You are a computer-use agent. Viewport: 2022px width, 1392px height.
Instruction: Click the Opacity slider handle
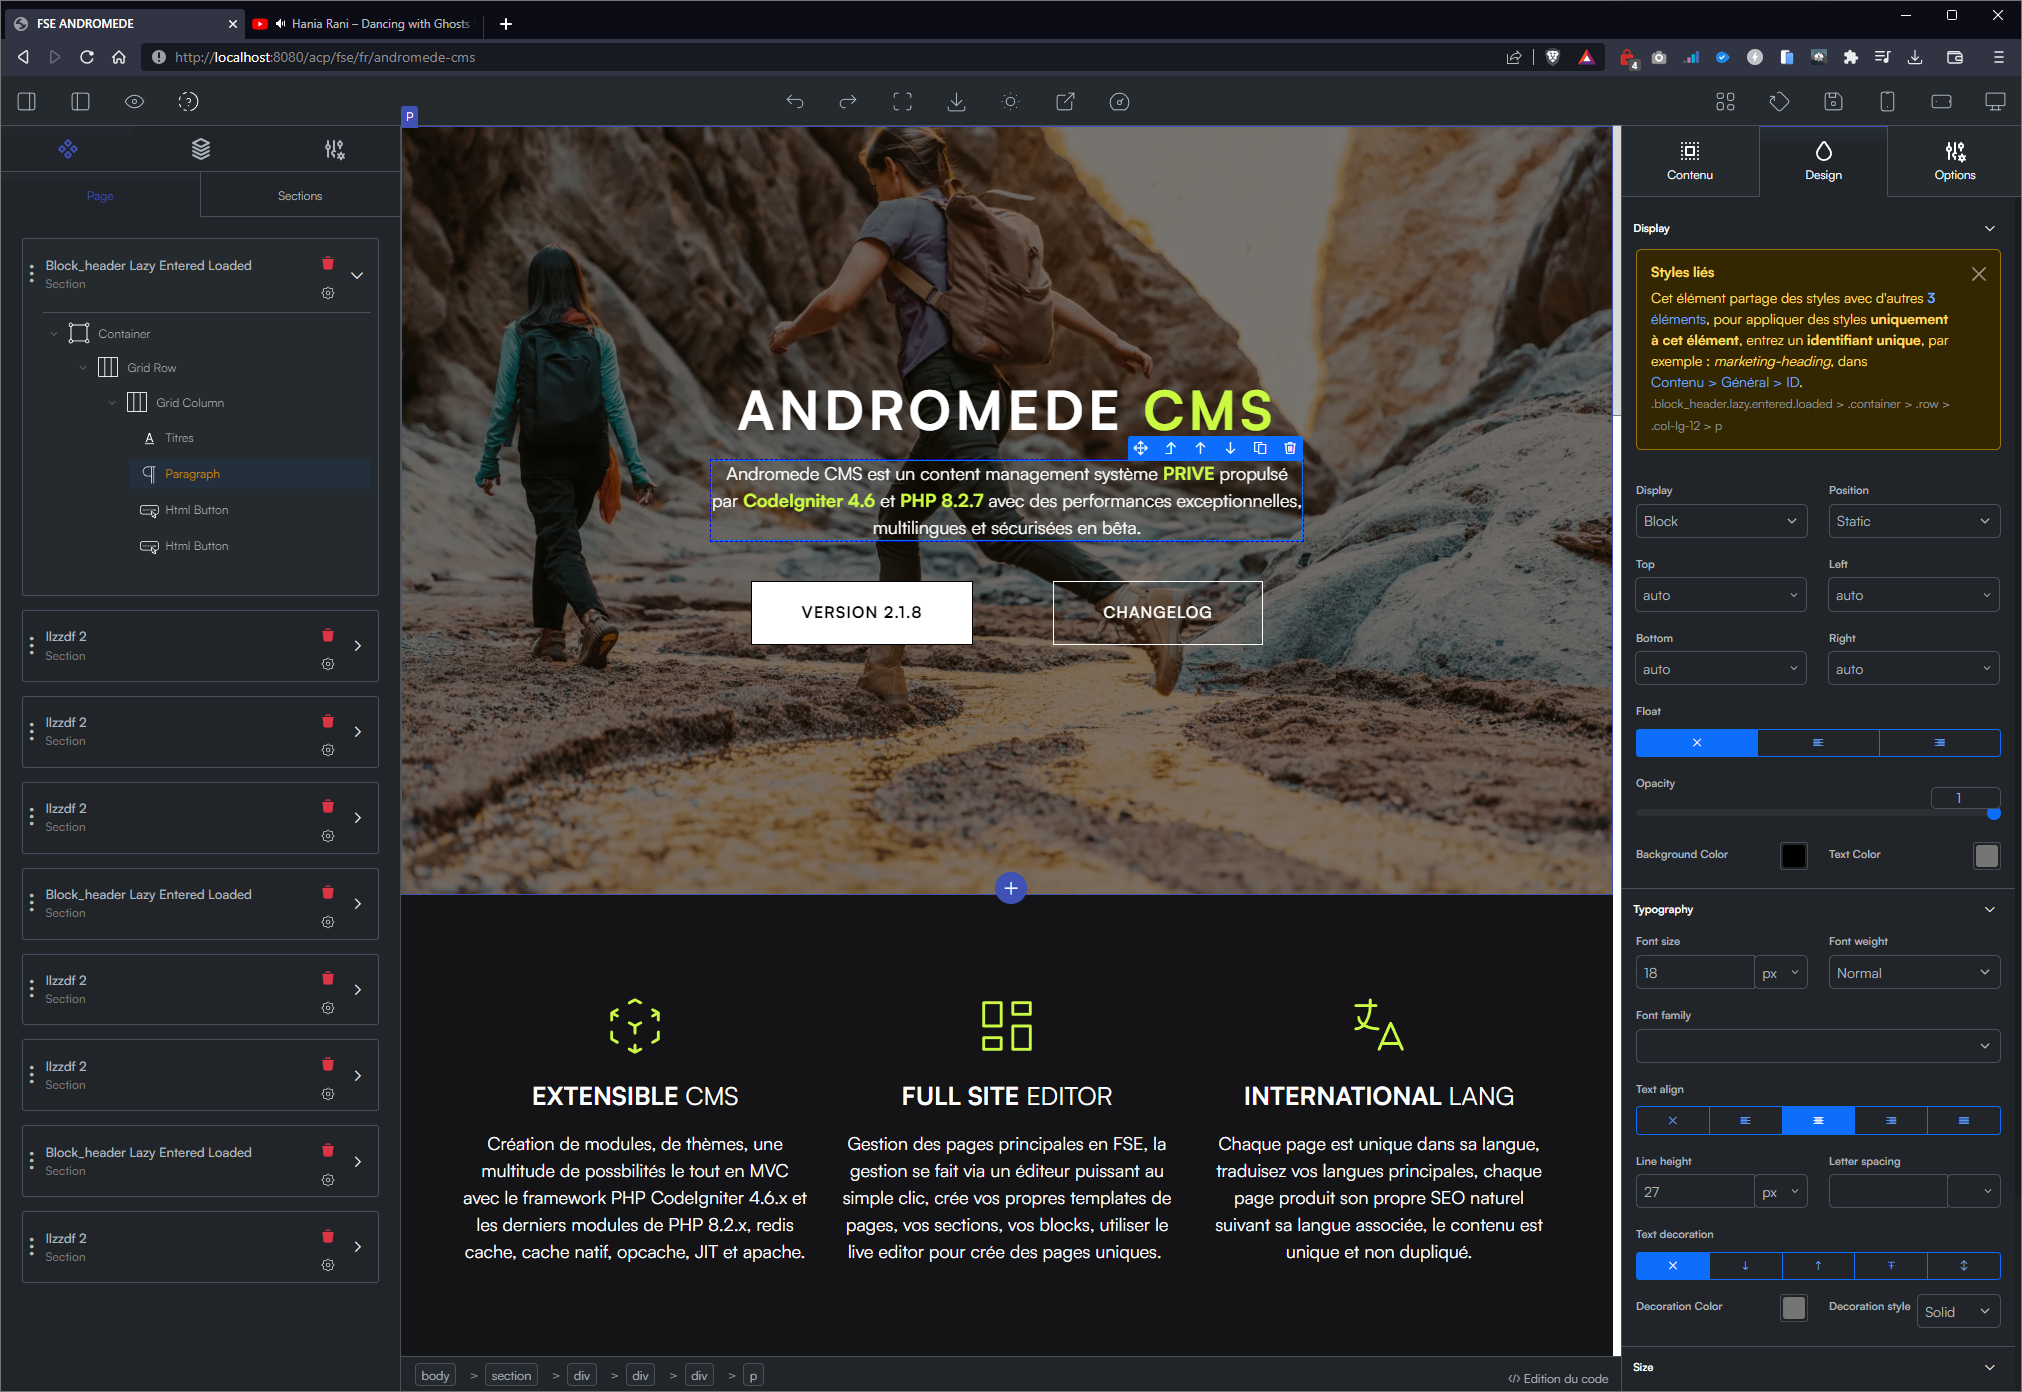coord(1993,813)
